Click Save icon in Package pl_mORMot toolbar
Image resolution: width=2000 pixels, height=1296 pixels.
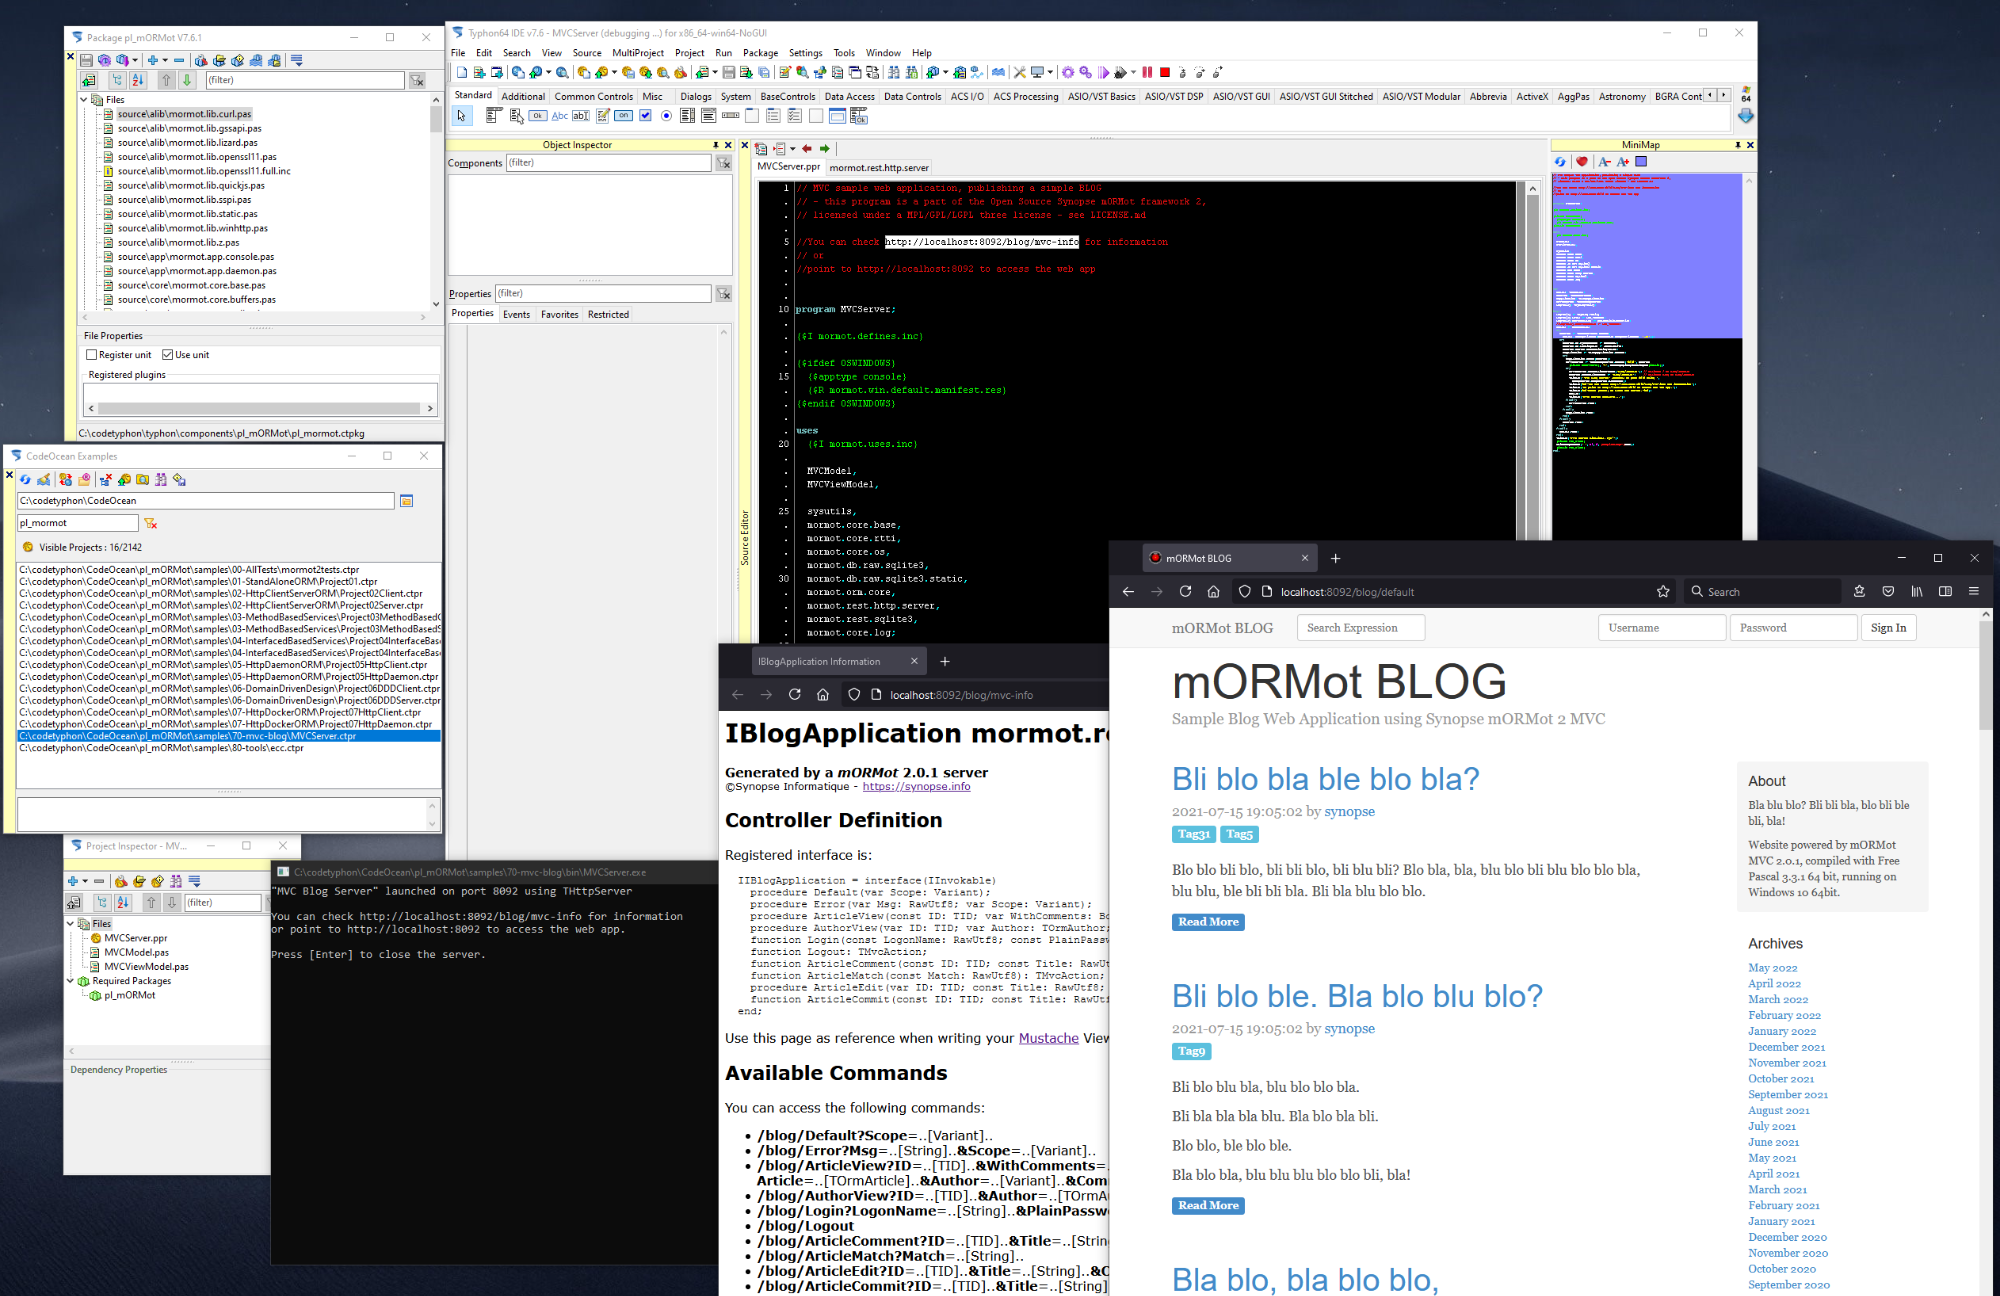(87, 60)
